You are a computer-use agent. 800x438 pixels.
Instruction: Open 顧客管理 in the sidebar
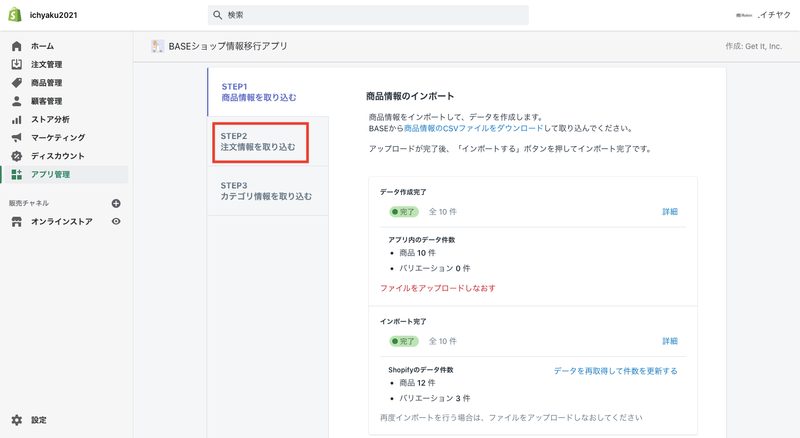tap(46, 101)
